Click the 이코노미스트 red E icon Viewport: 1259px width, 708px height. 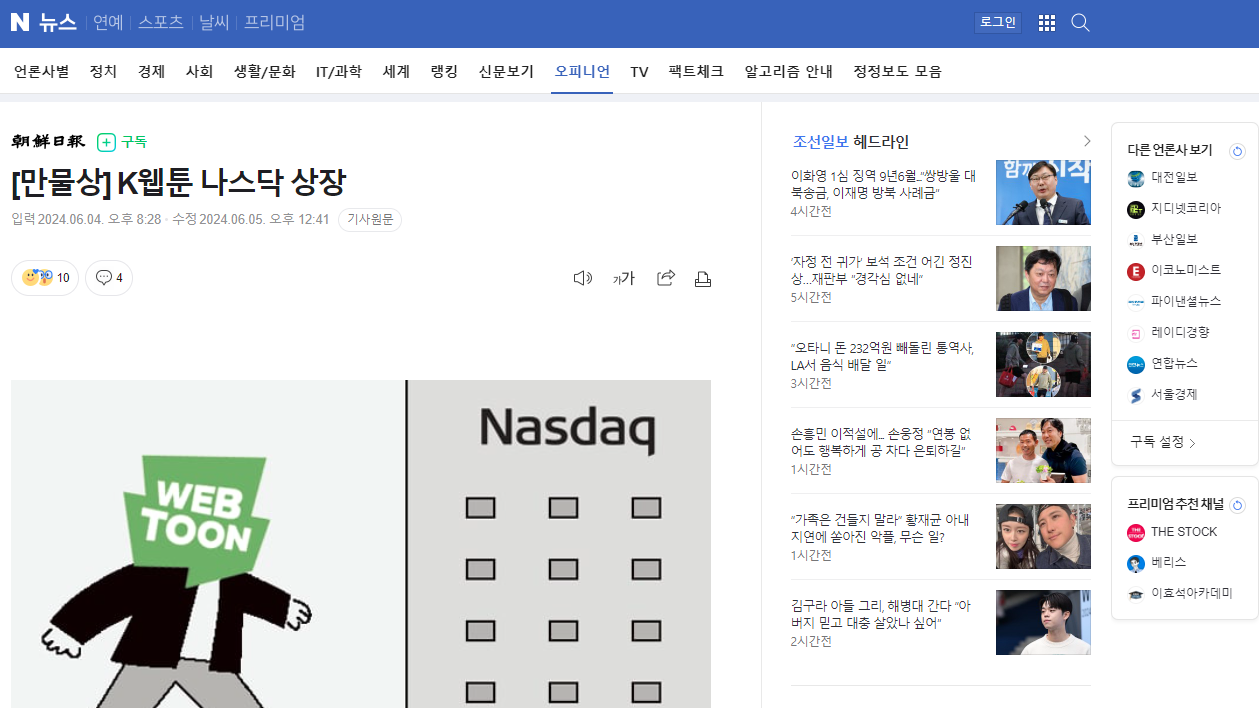point(1136,272)
